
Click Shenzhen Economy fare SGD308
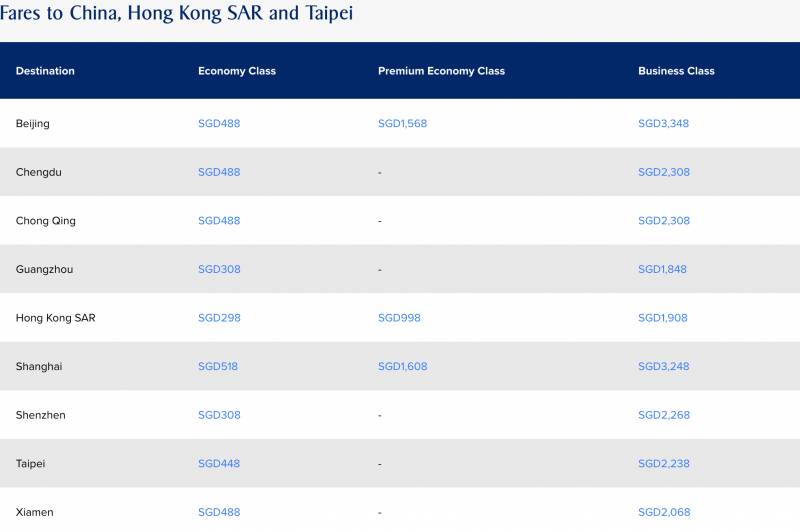click(219, 415)
